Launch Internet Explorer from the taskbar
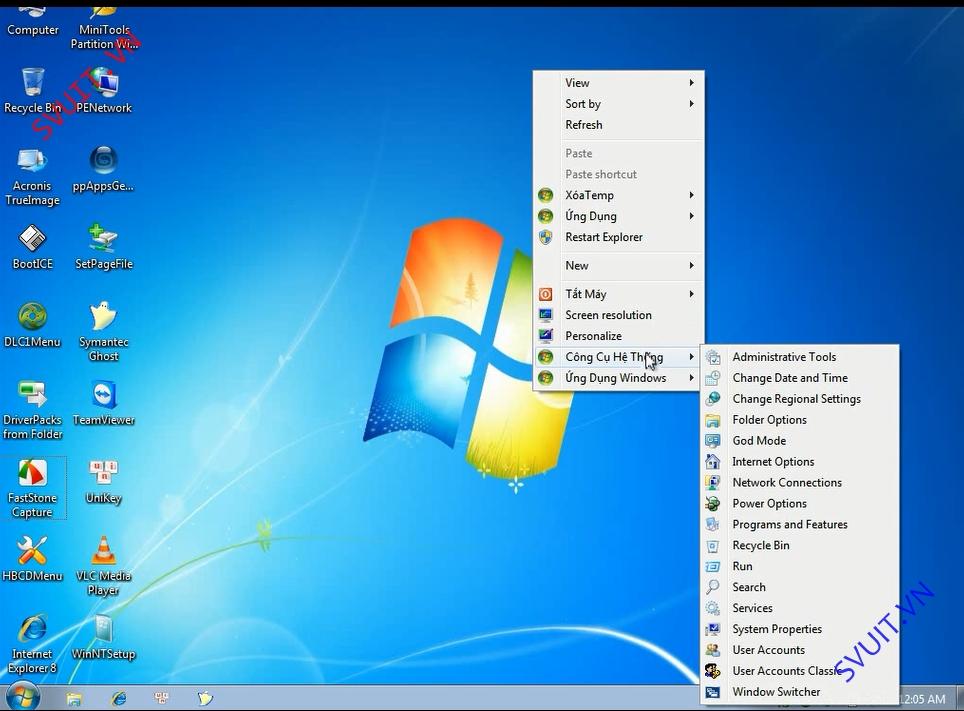The width and height of the screenshot is (964, 711). point(119,698)
